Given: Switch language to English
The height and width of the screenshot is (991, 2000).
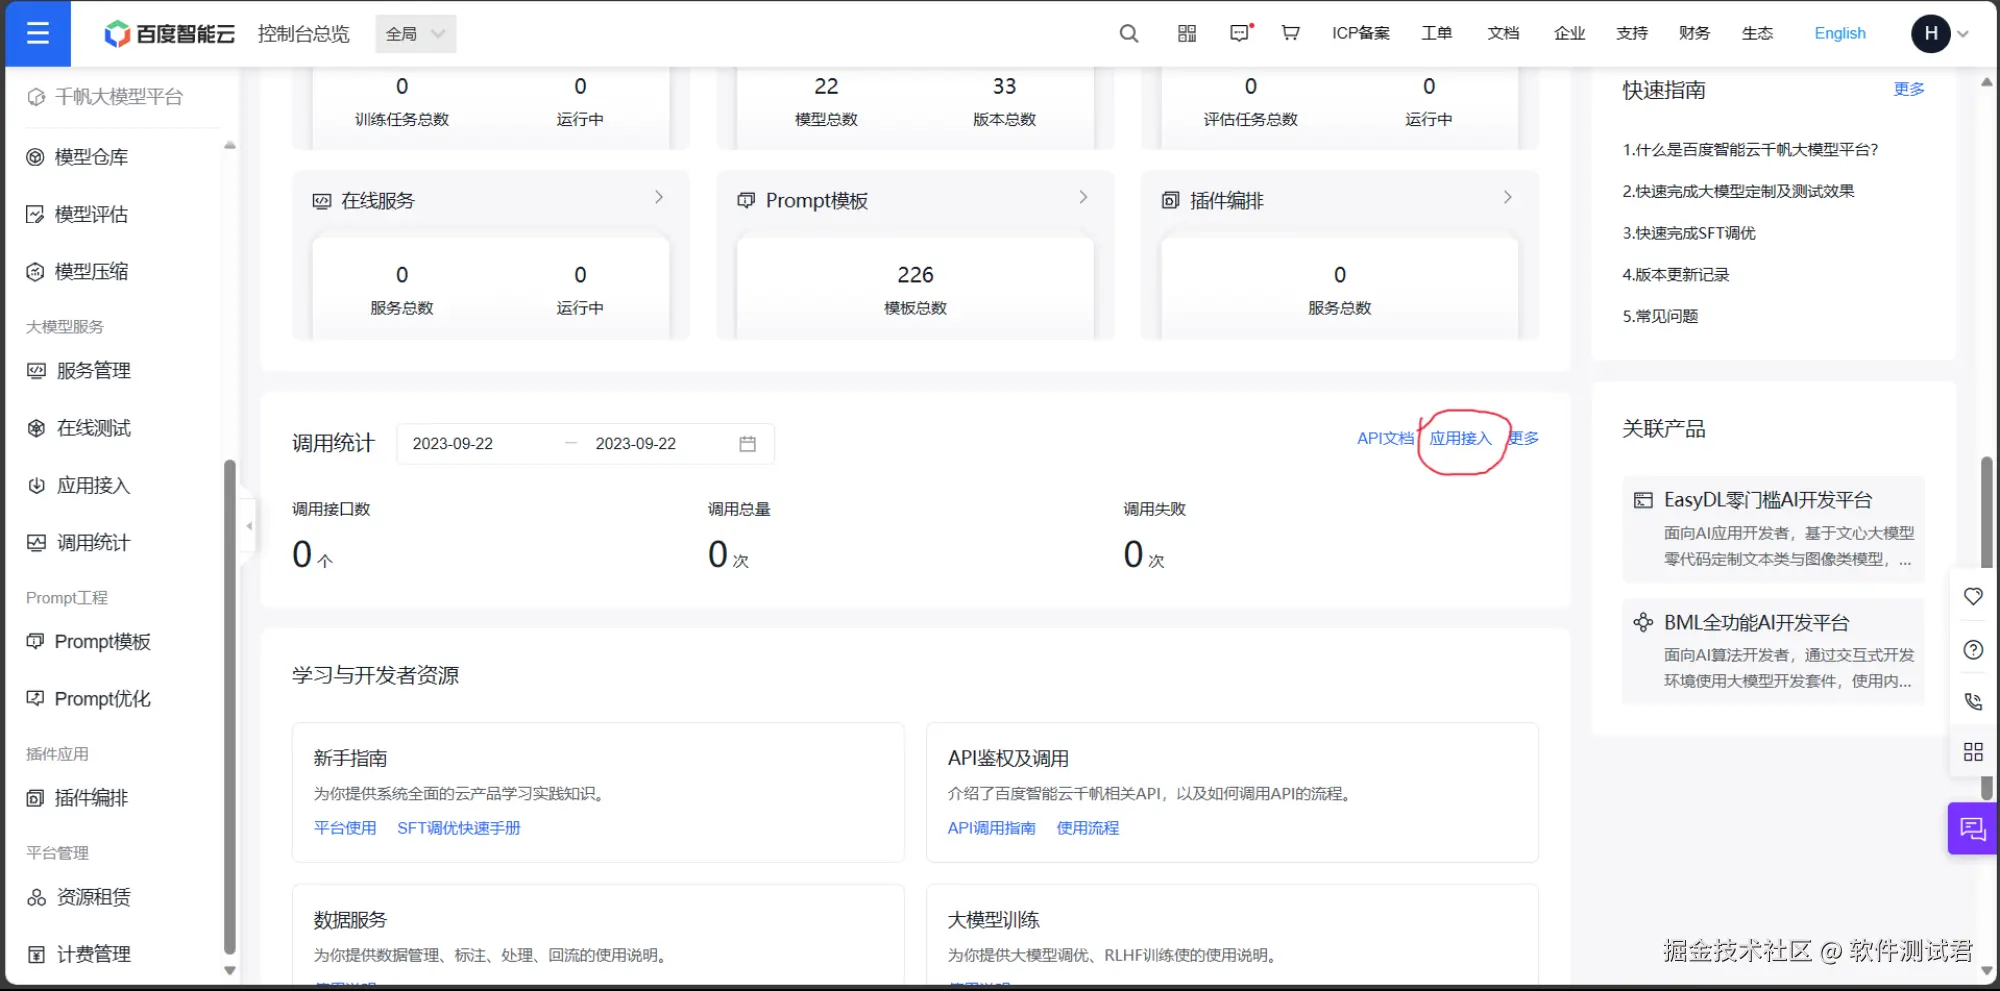Looking at the screenshot, I should (x=1840, y=34).
